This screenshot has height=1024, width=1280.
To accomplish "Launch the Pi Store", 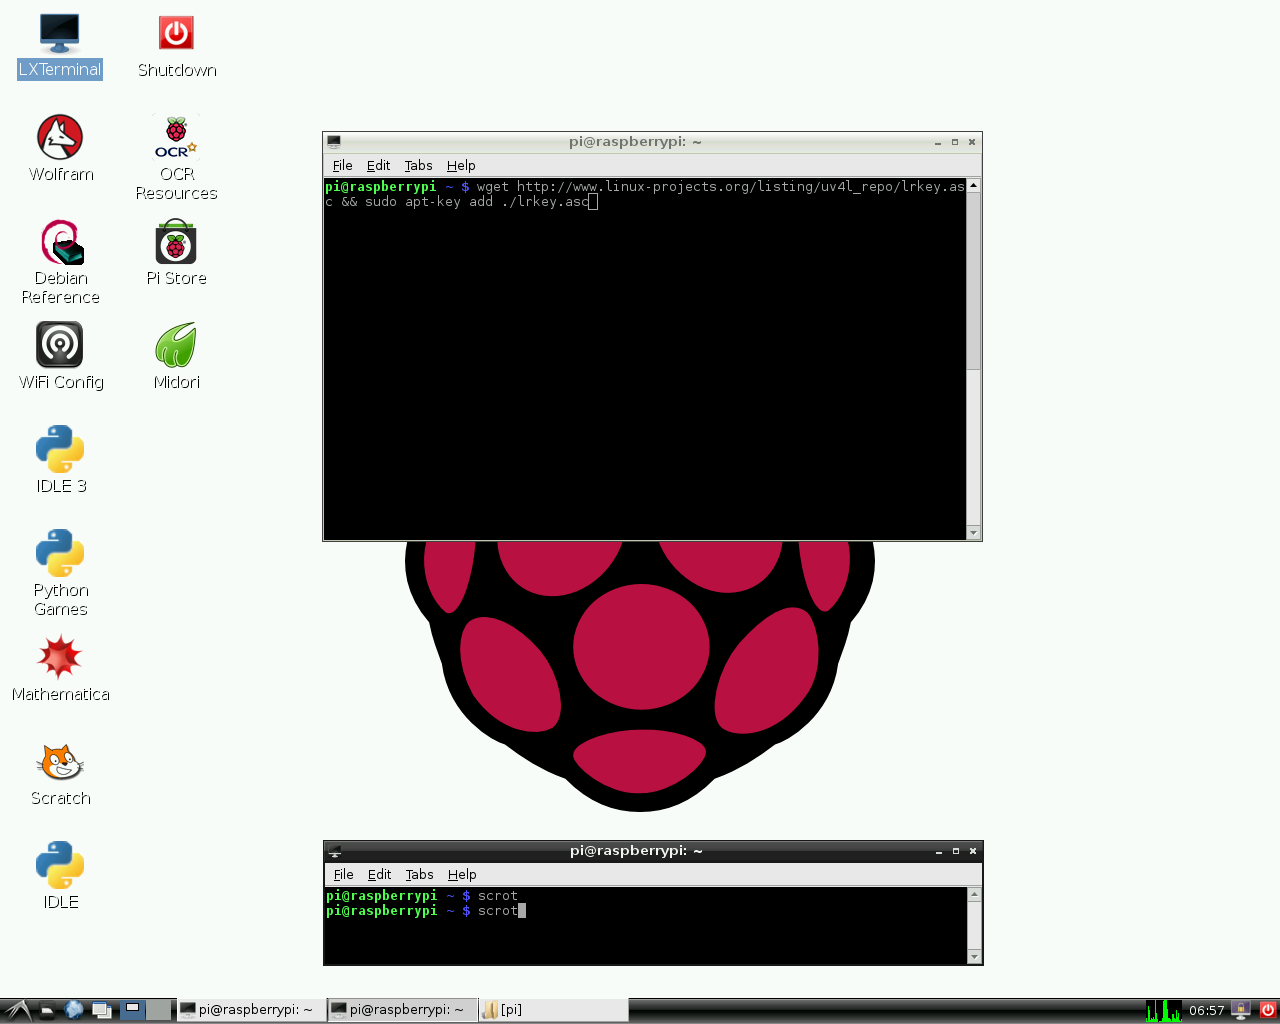I will 175,243.
